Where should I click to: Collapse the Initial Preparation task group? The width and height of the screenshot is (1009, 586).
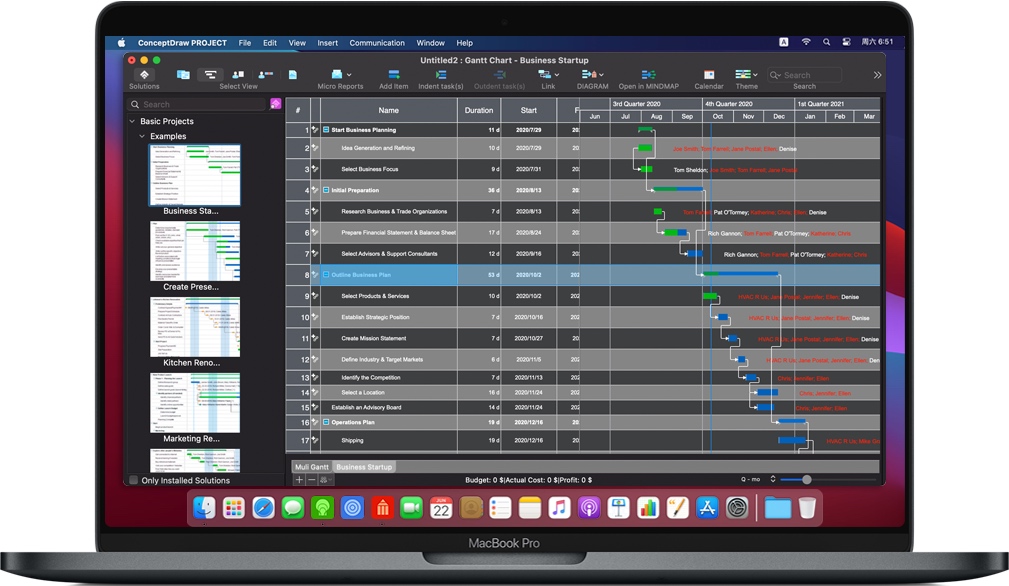click(326, 189)
